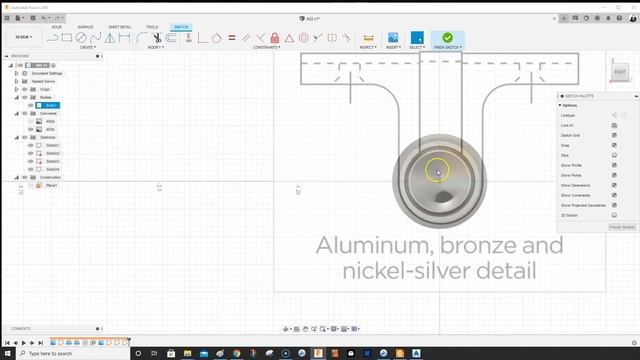Apply the Equal constraint
This screenshot has width=640, height=360.
click(232, 38)
